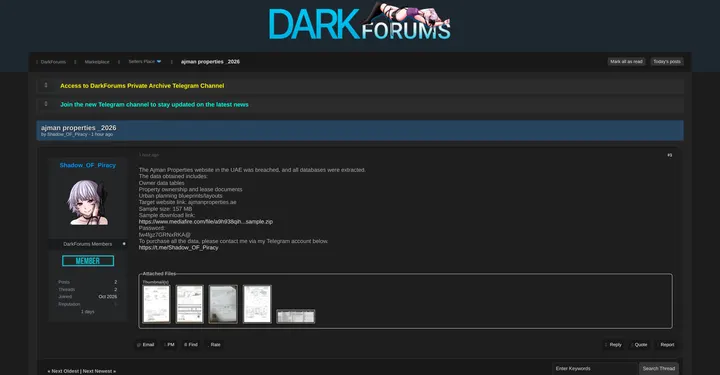This screenshot has width=720, height=375.
Task: Focus the Enter Keywords search field
Action: (595, 369)
